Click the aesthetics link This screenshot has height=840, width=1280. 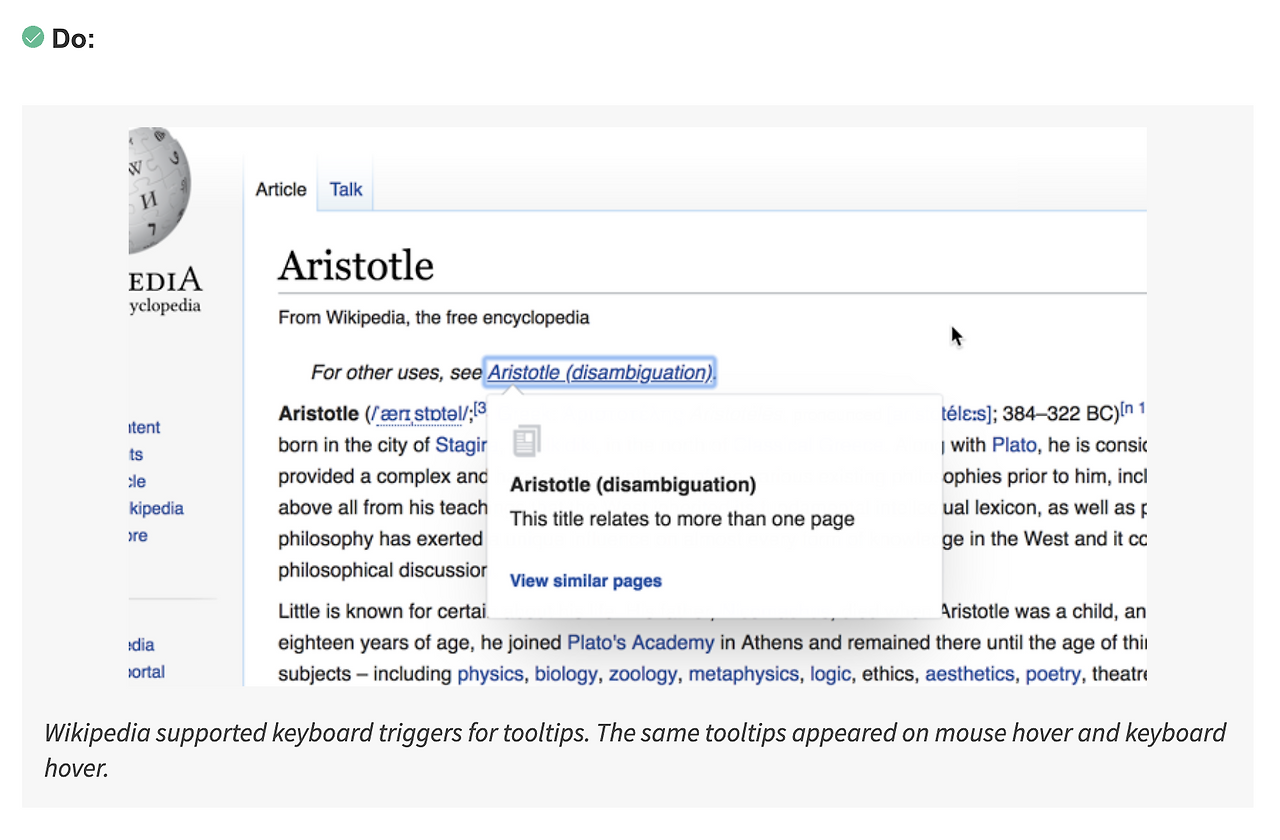pyautogui.click(x=970, y=674)
